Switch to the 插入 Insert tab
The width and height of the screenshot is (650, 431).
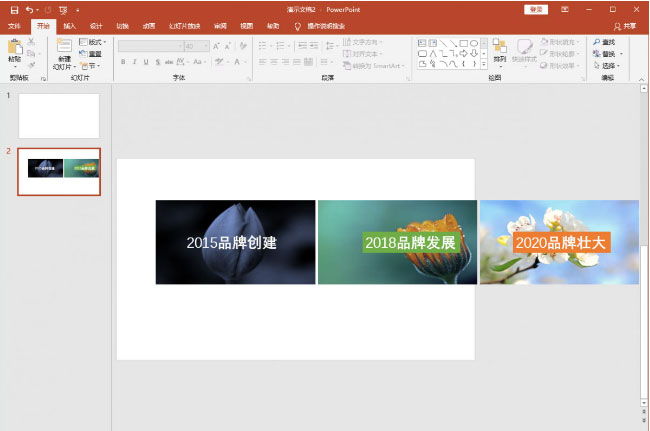(70, 26)
